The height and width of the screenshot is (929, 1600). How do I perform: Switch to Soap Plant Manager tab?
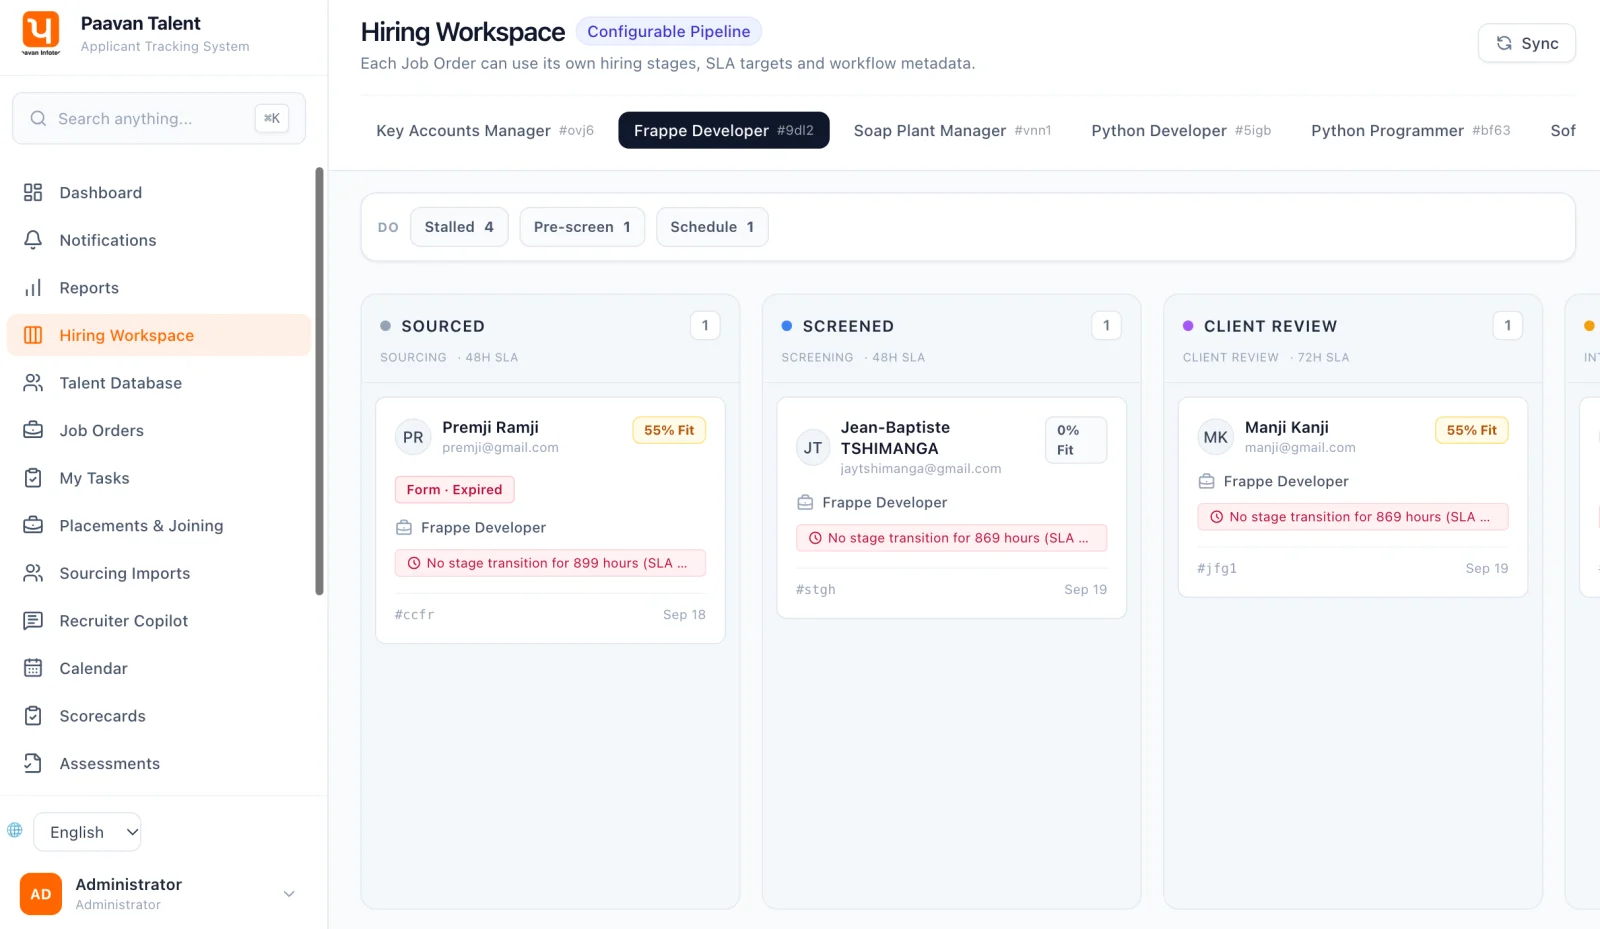(x=952, y=130)
